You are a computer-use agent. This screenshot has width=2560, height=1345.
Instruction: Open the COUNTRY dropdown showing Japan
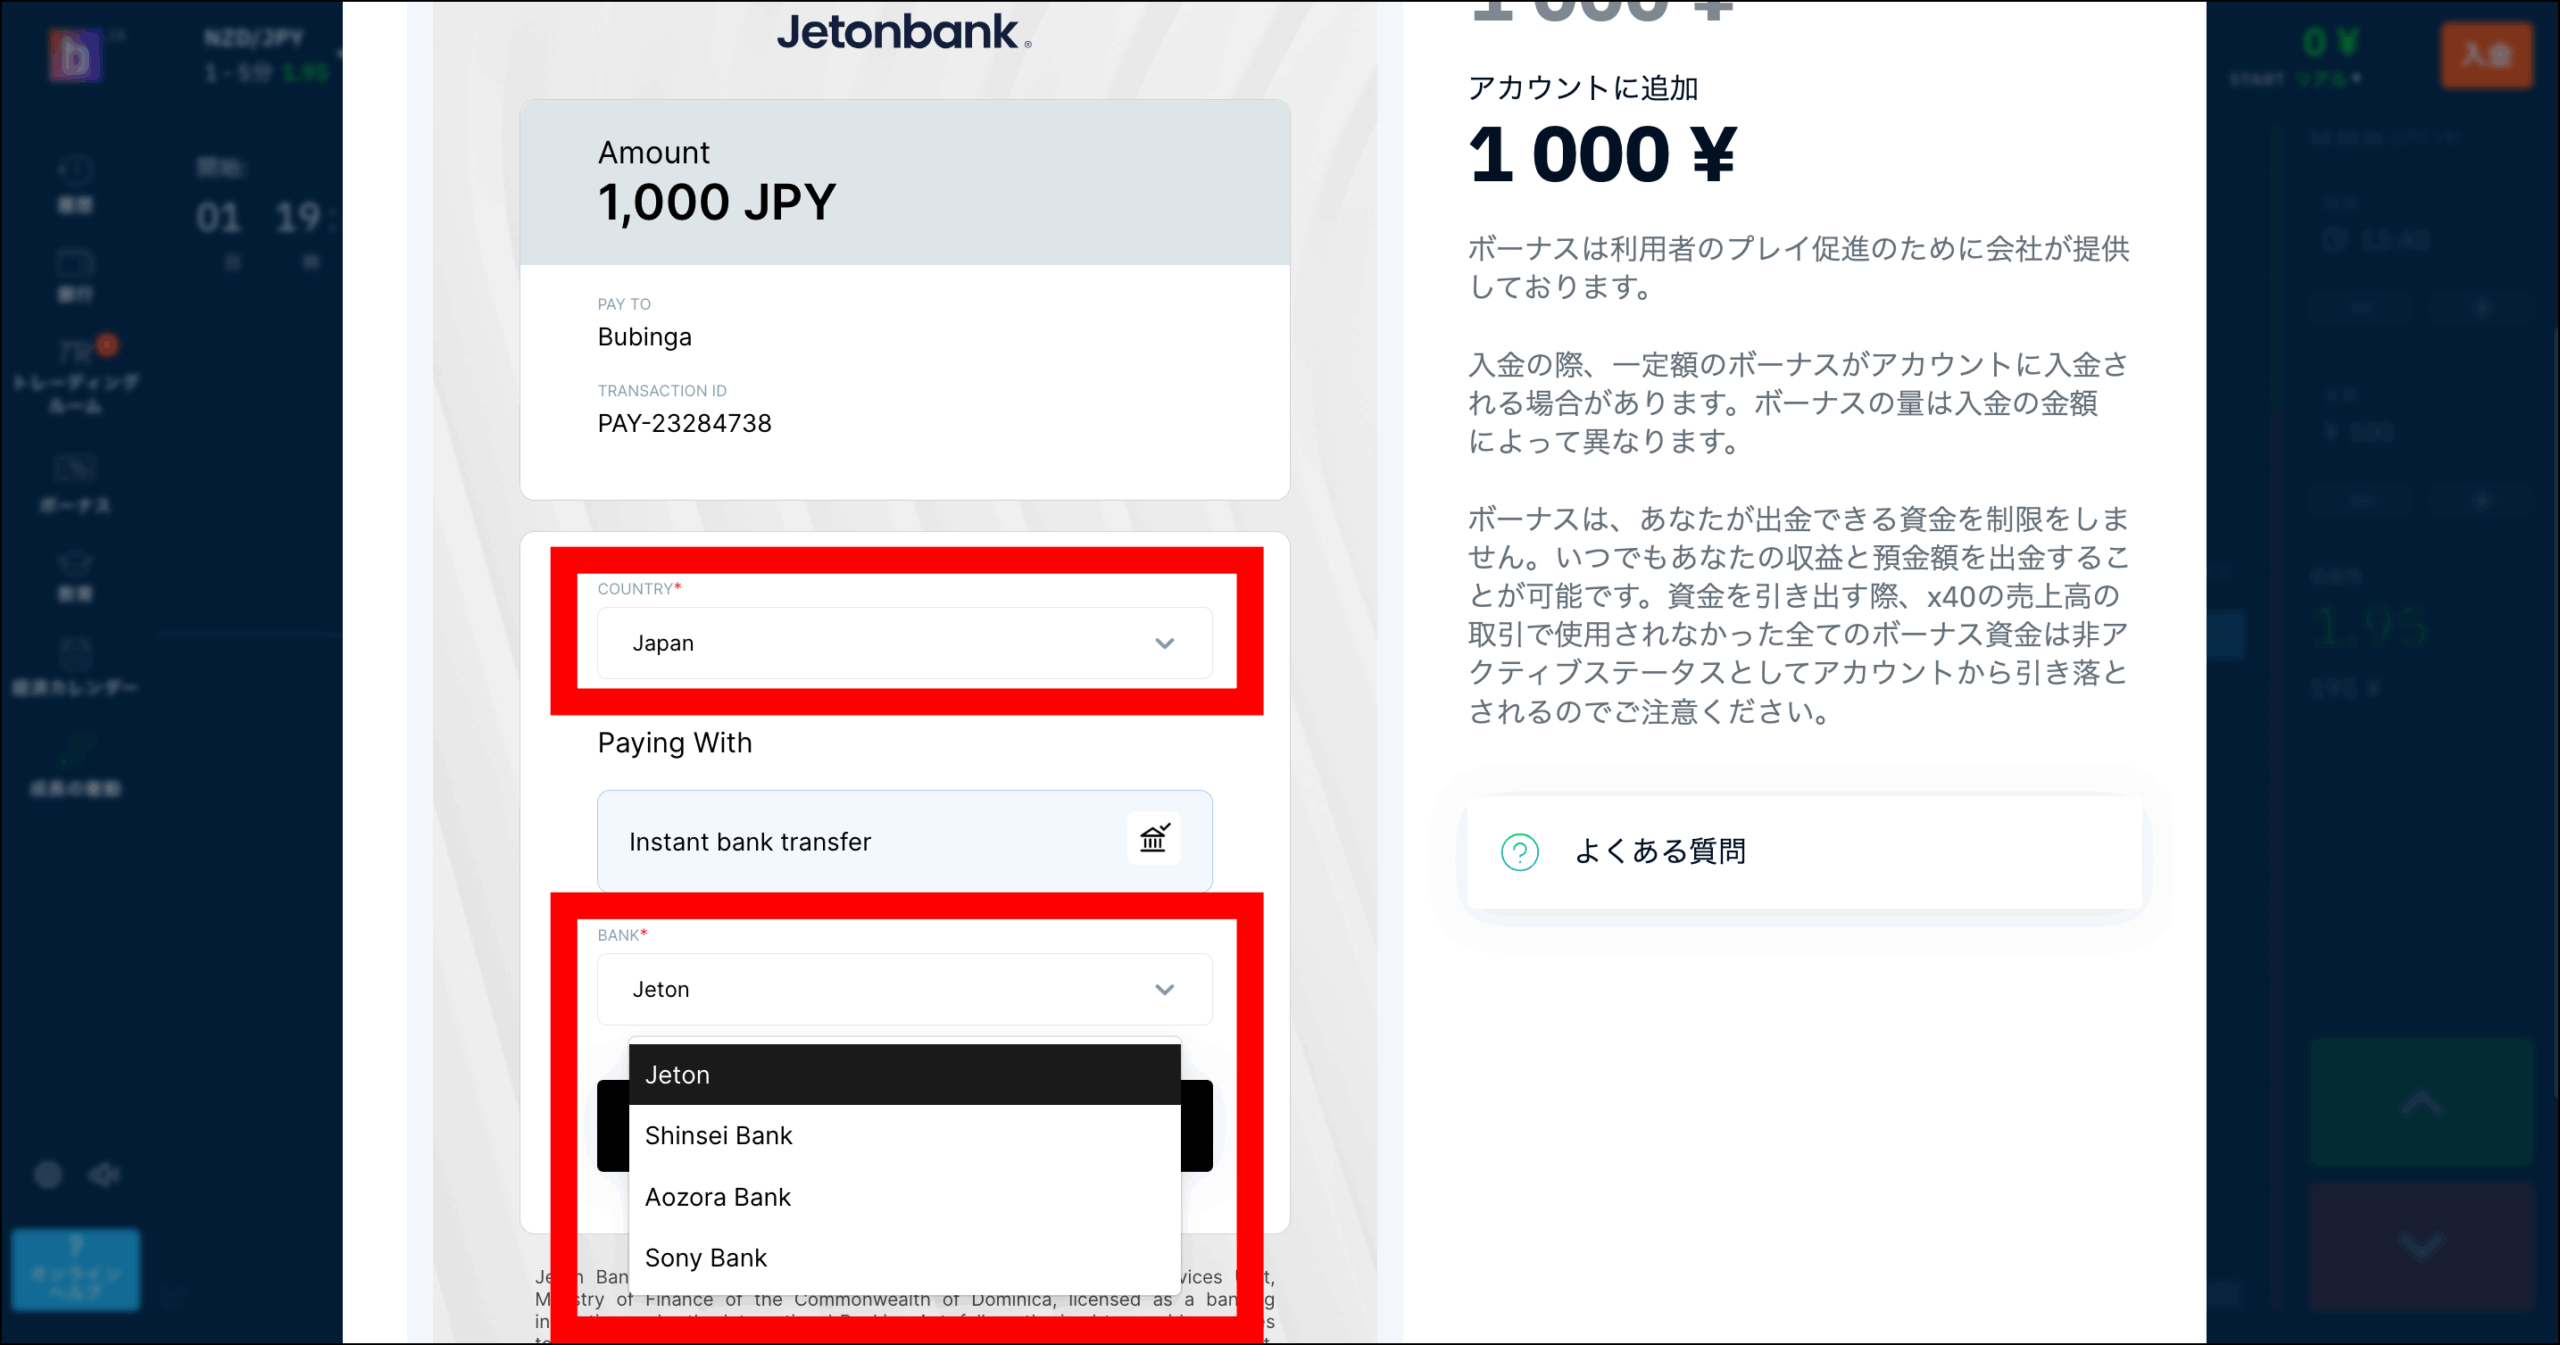(904, 643)
